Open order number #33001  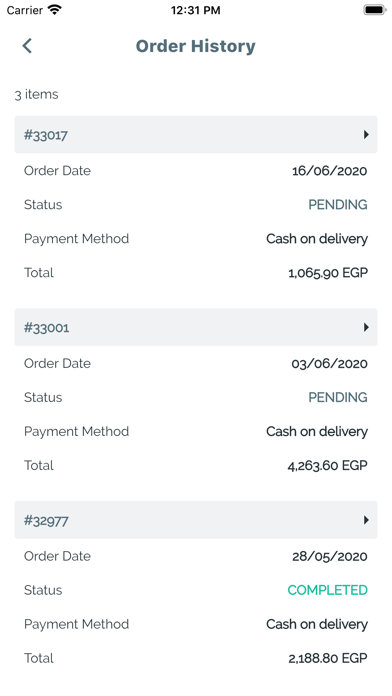(46, 328)
